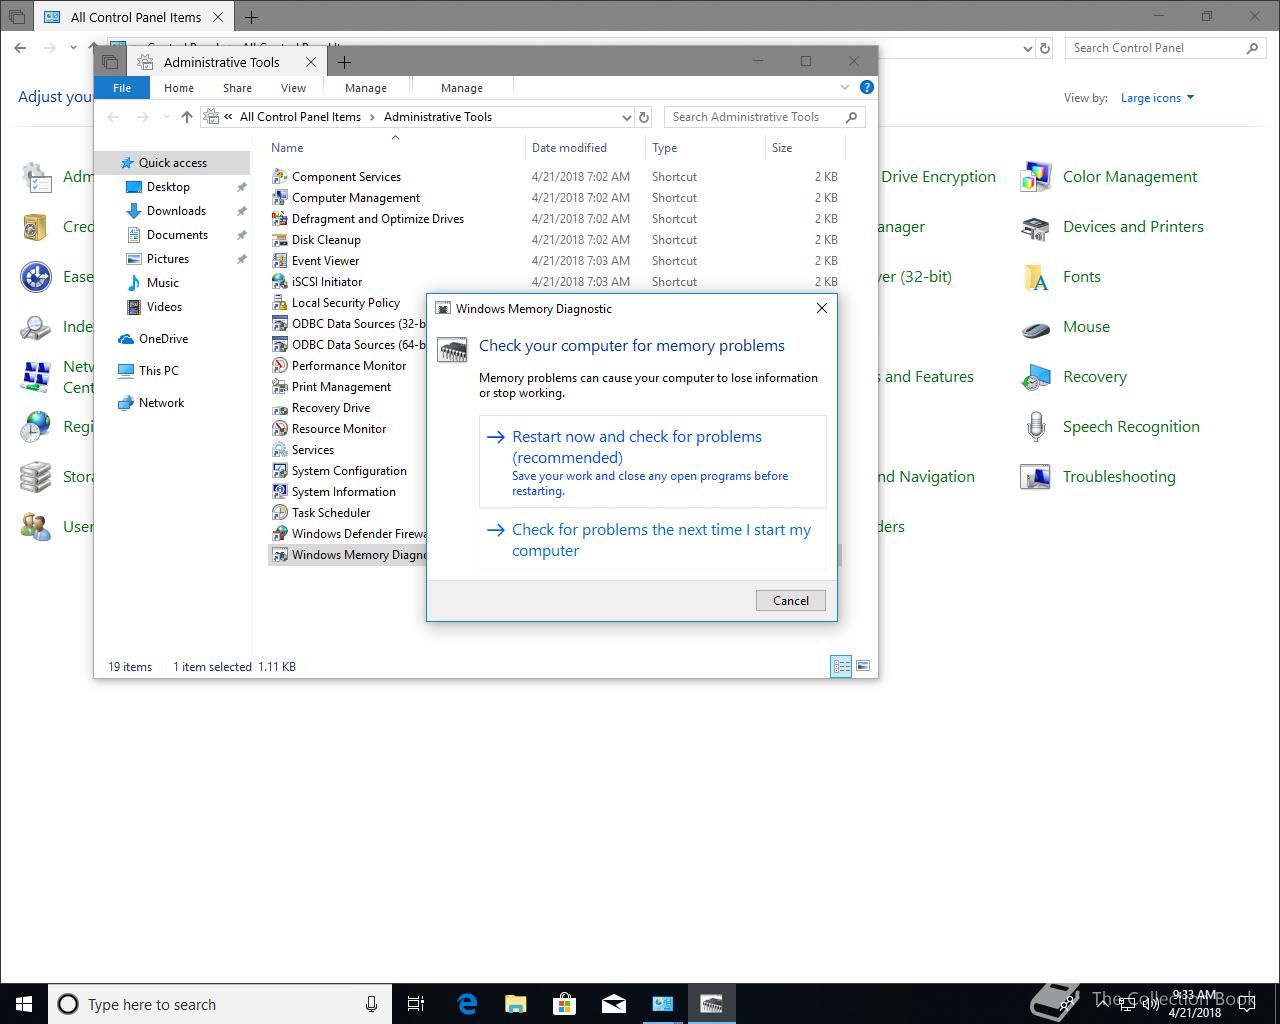Expand the Explorer ribbon chevron
The height and width of the screenshot is (1024, 1280).
coord(845,87)
